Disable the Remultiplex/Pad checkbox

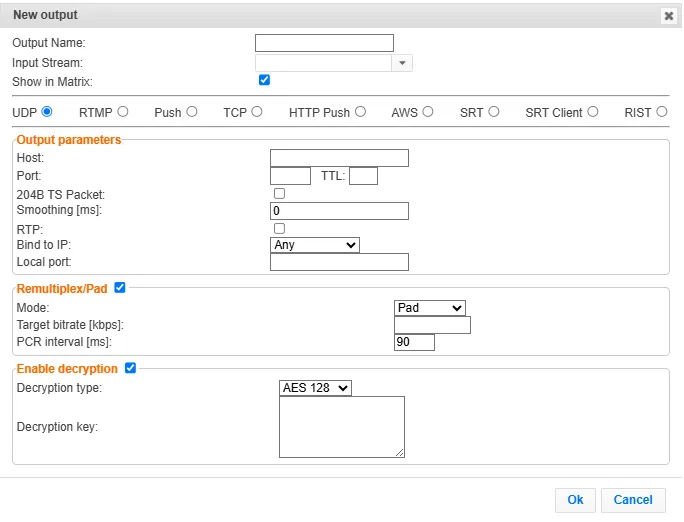tap(120, 288)
